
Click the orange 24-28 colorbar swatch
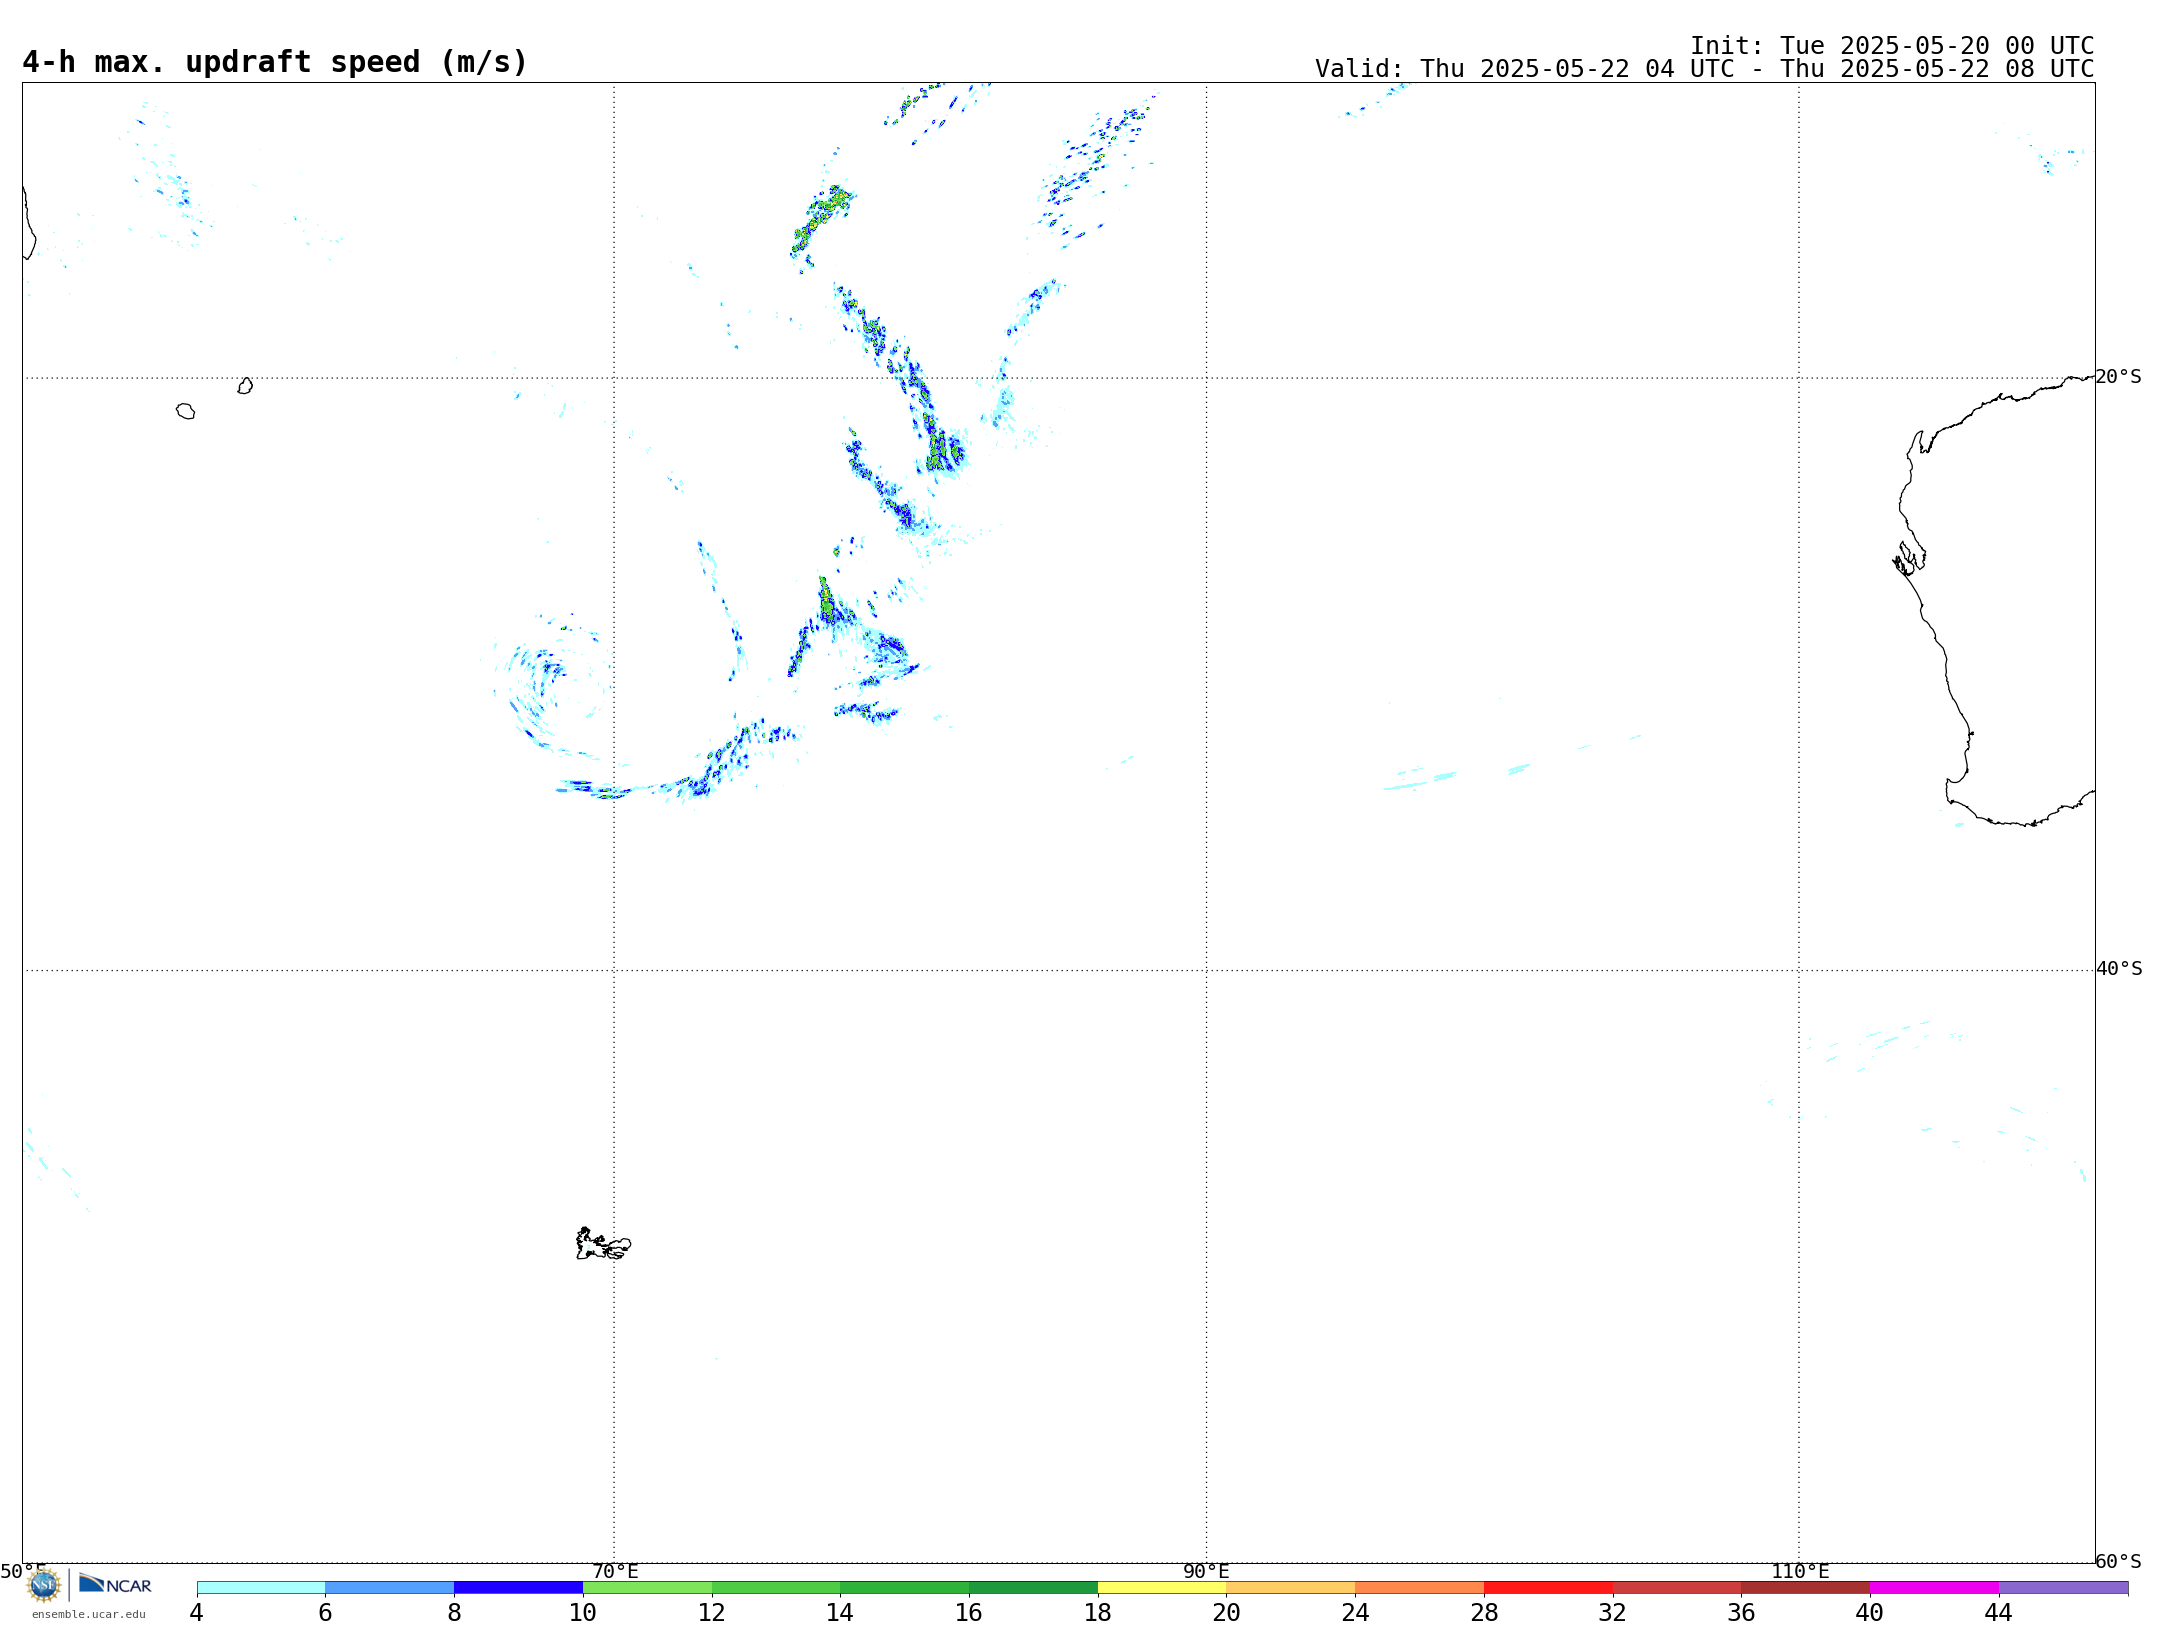(1420, 1587)
